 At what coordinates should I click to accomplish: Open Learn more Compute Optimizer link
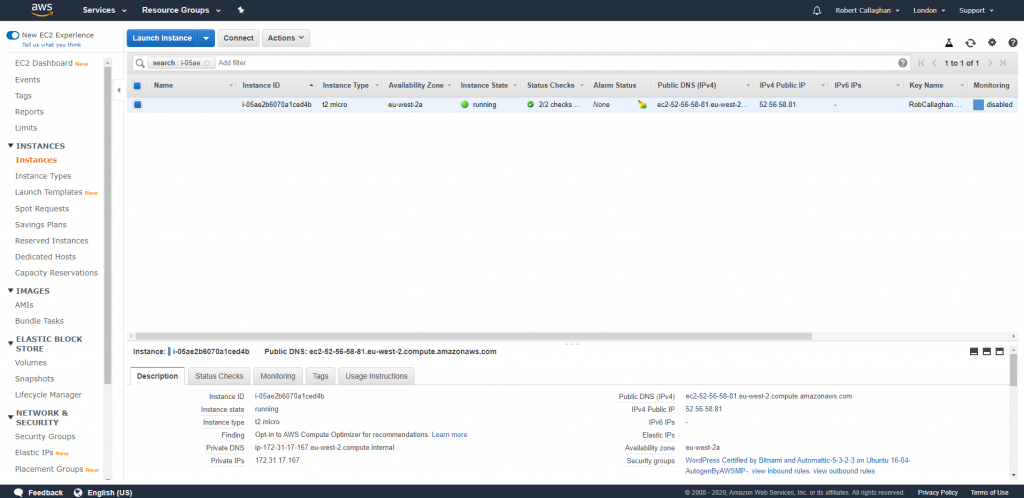point(449,435)
